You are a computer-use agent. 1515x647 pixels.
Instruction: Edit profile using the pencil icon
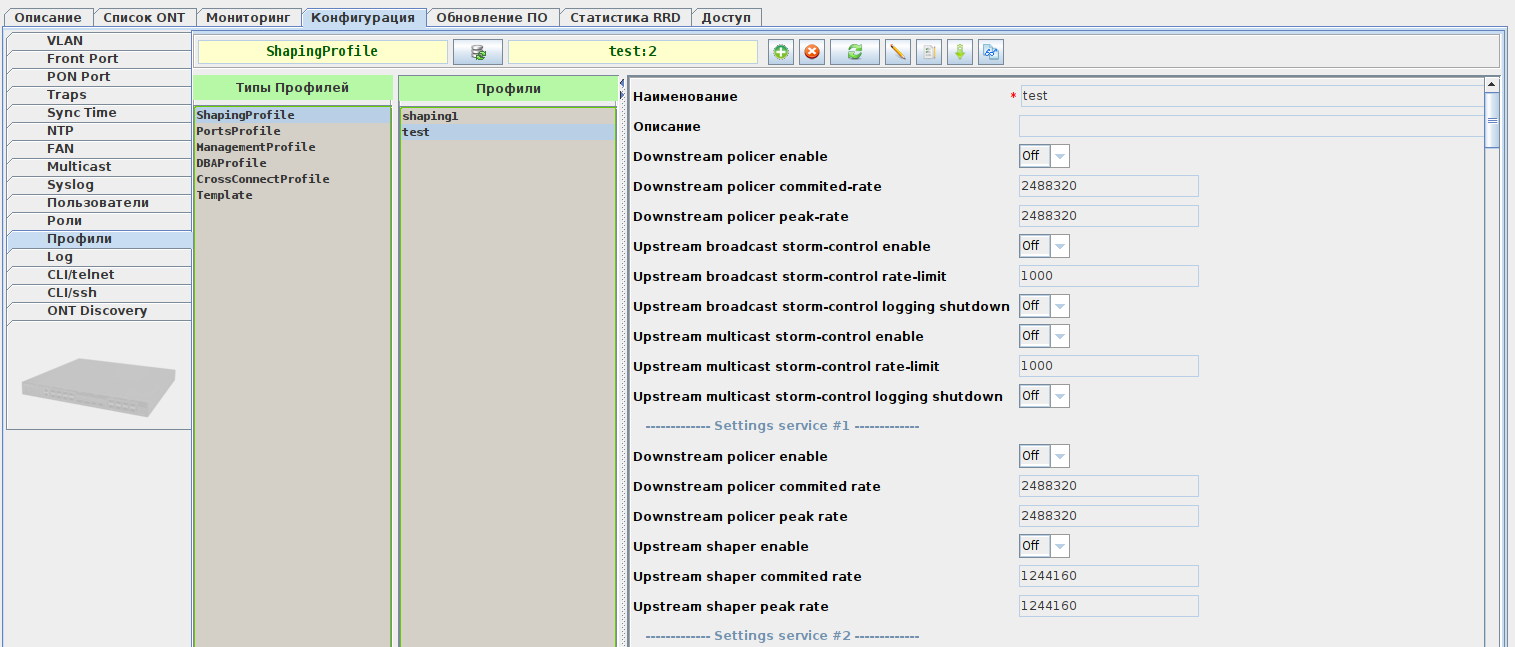[x=898, y=52]
